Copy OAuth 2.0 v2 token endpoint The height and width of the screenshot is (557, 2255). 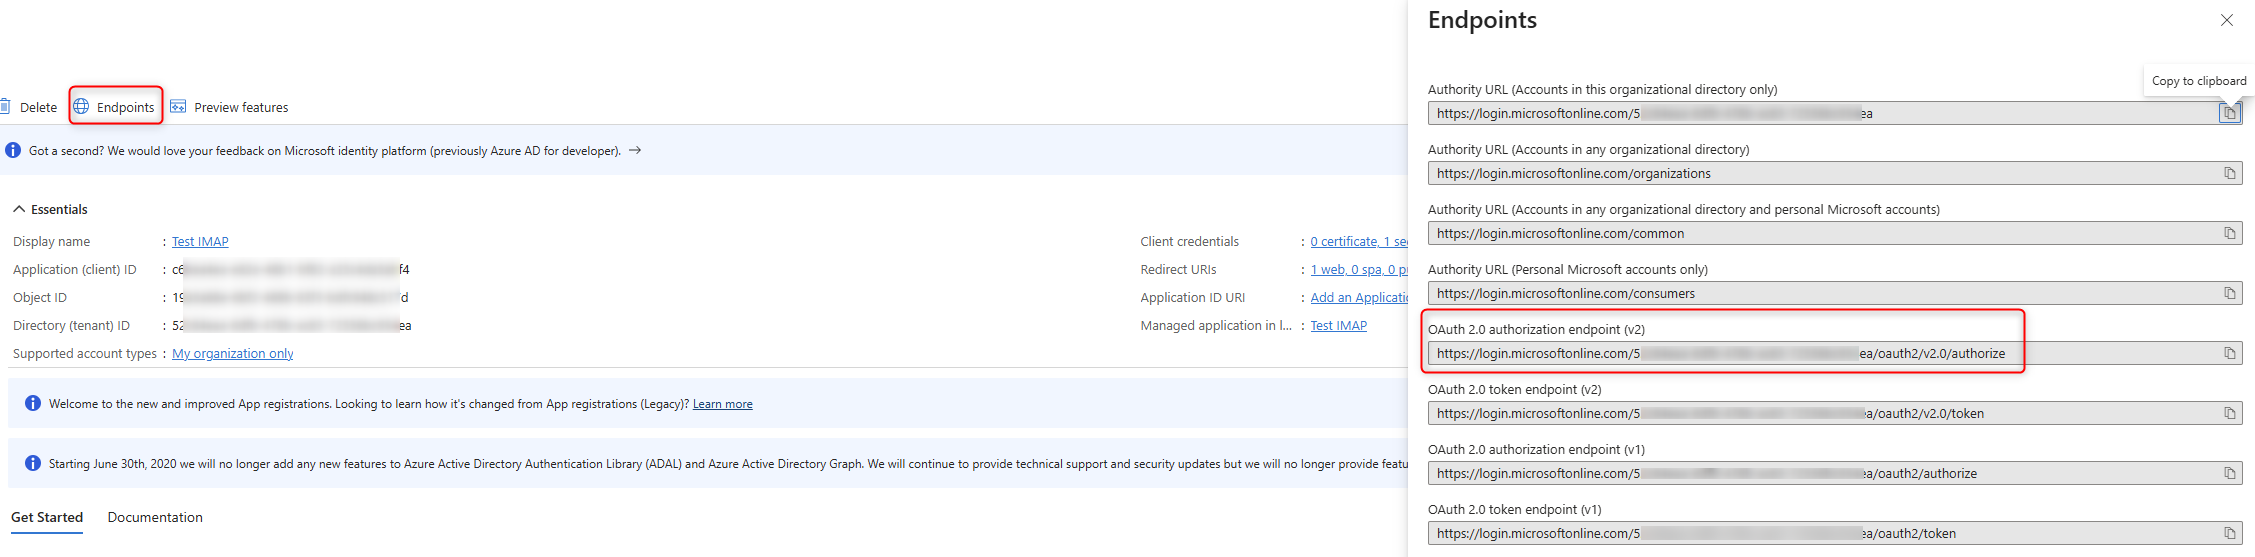[x=2229, y=413]
